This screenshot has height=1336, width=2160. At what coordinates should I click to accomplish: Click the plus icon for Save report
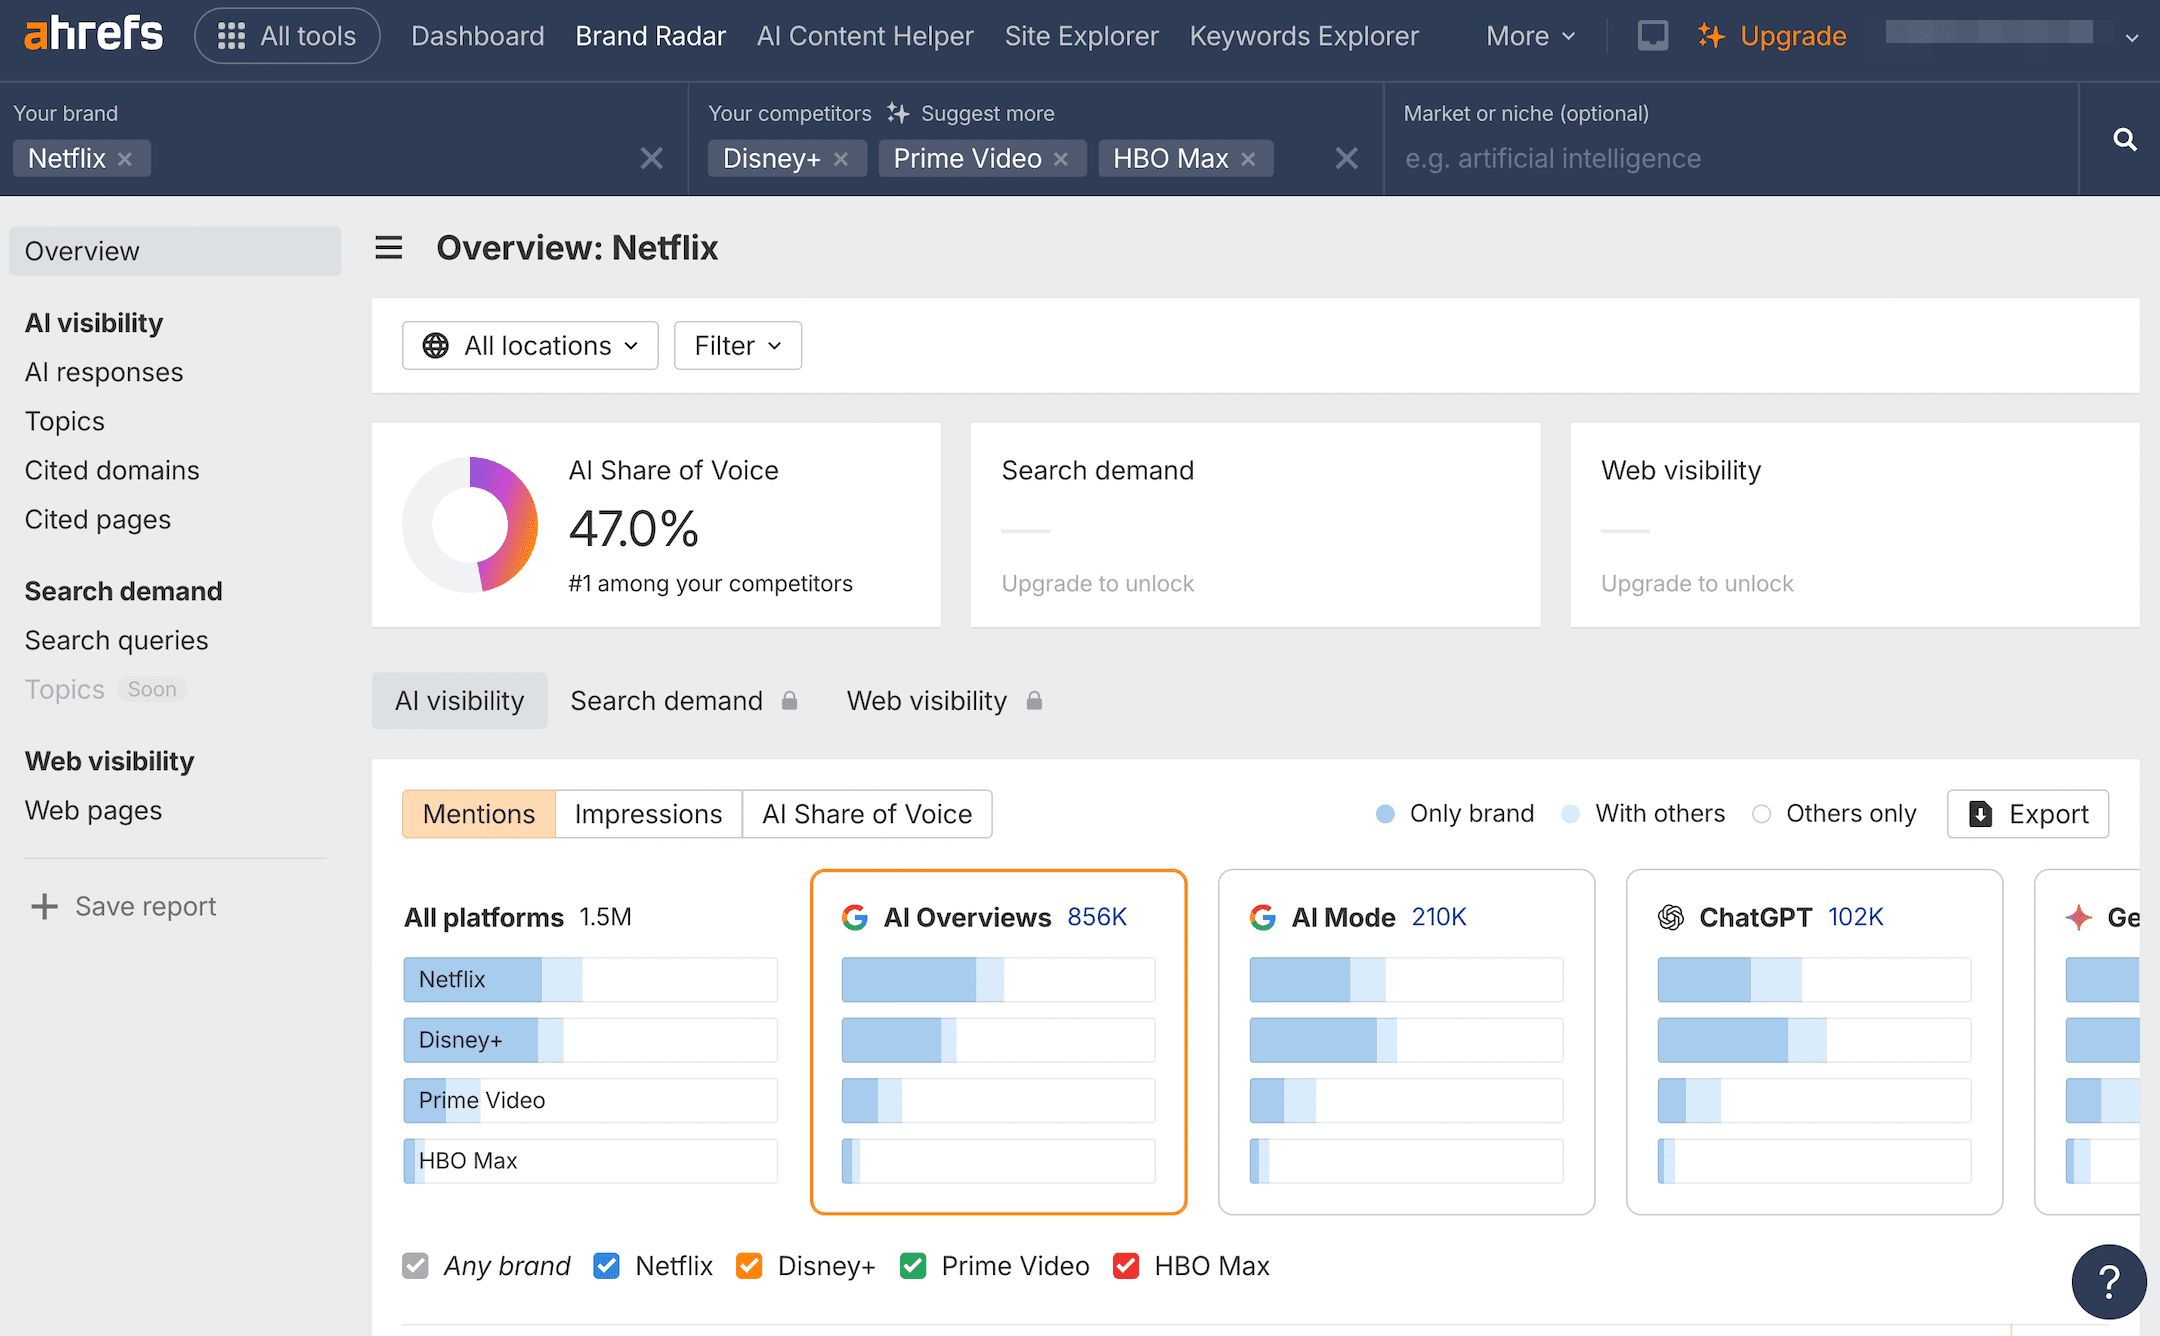[x=44, y=906]
